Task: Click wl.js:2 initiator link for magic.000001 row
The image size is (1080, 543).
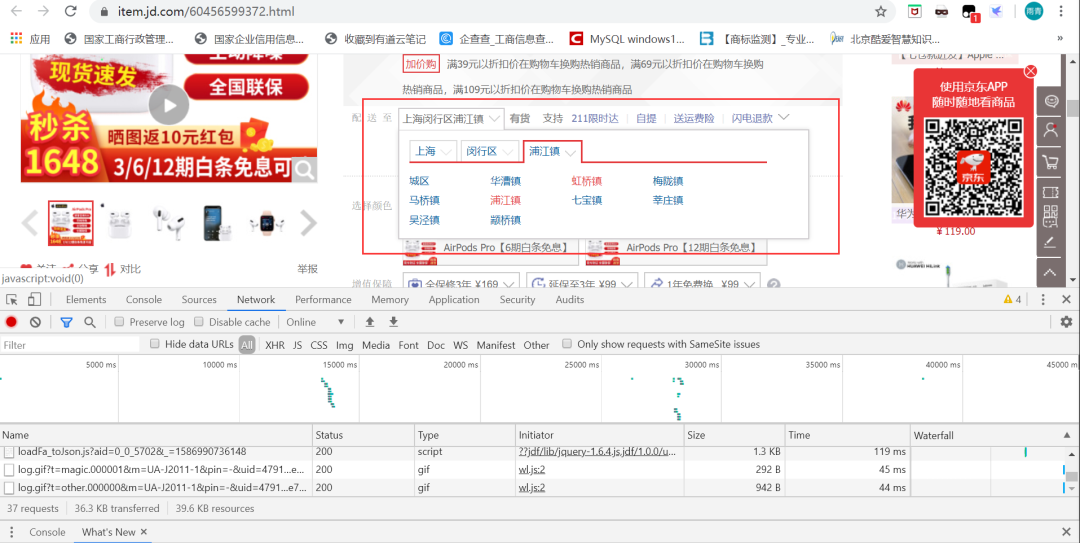Action: click(x=532, y=469)
